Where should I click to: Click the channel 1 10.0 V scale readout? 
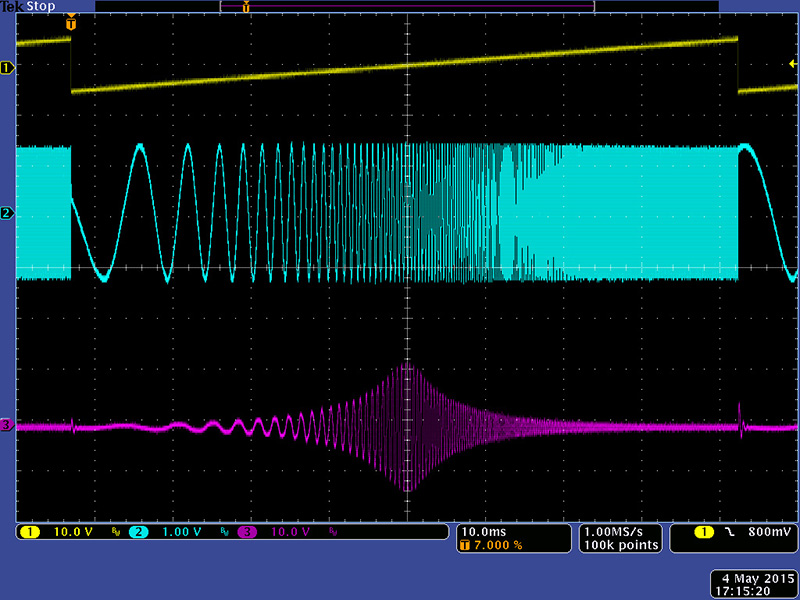(x=71, y=532)
